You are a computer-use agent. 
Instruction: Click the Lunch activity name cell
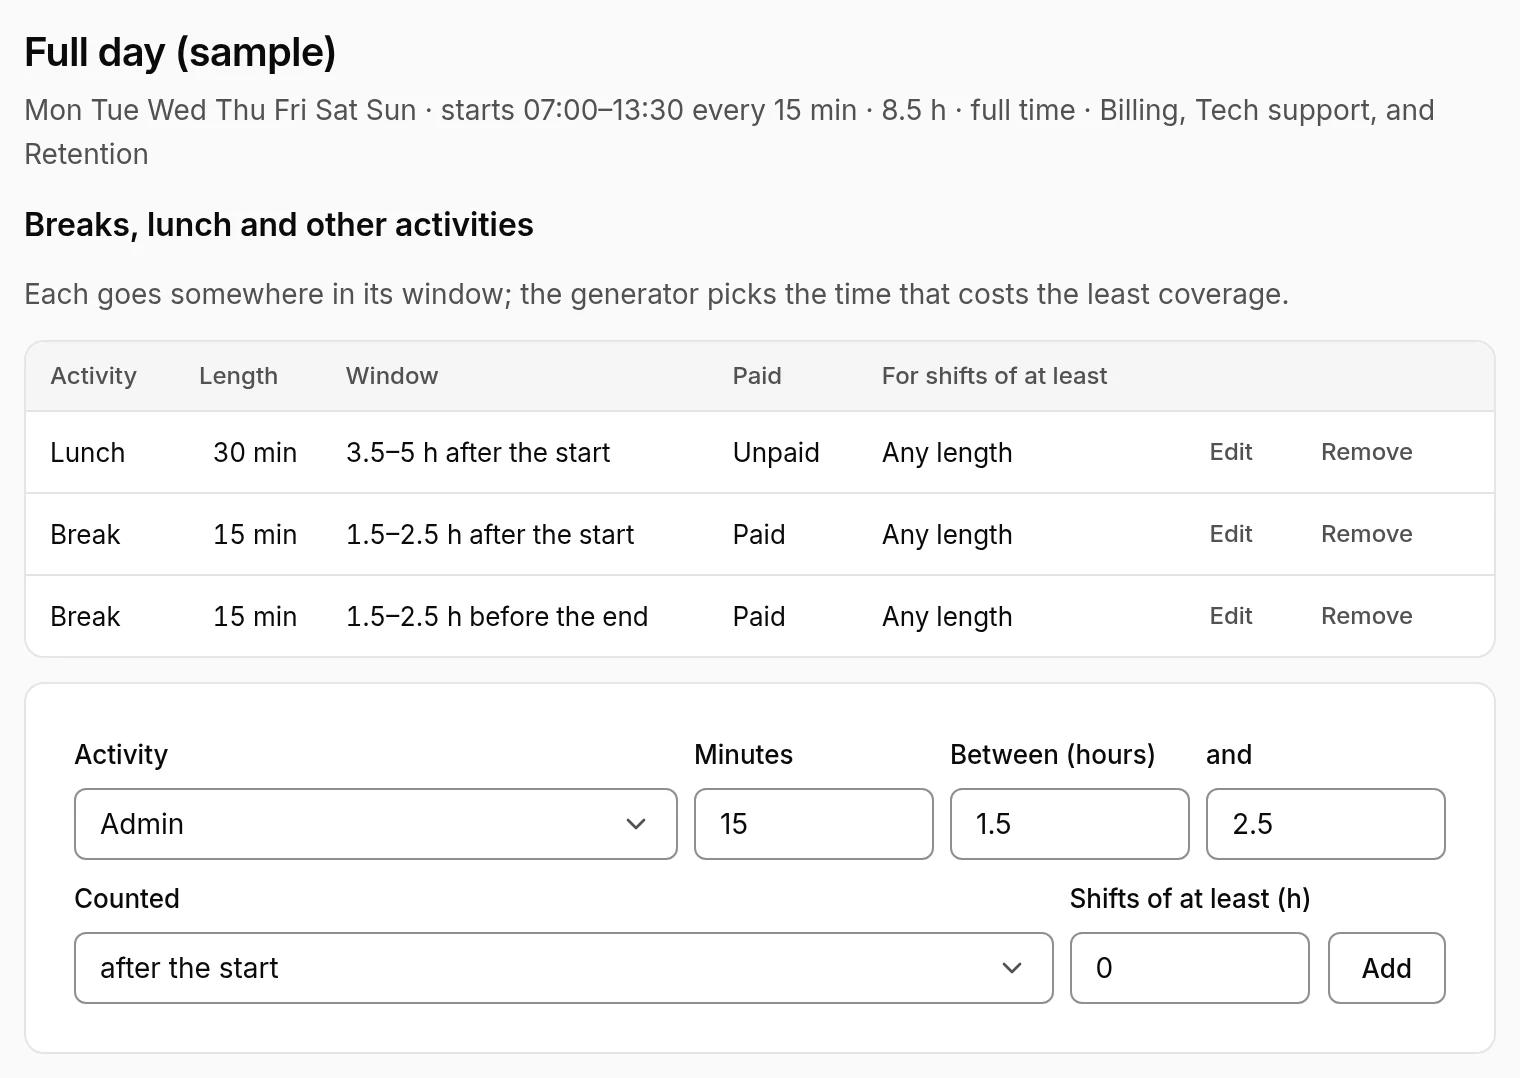88,453
